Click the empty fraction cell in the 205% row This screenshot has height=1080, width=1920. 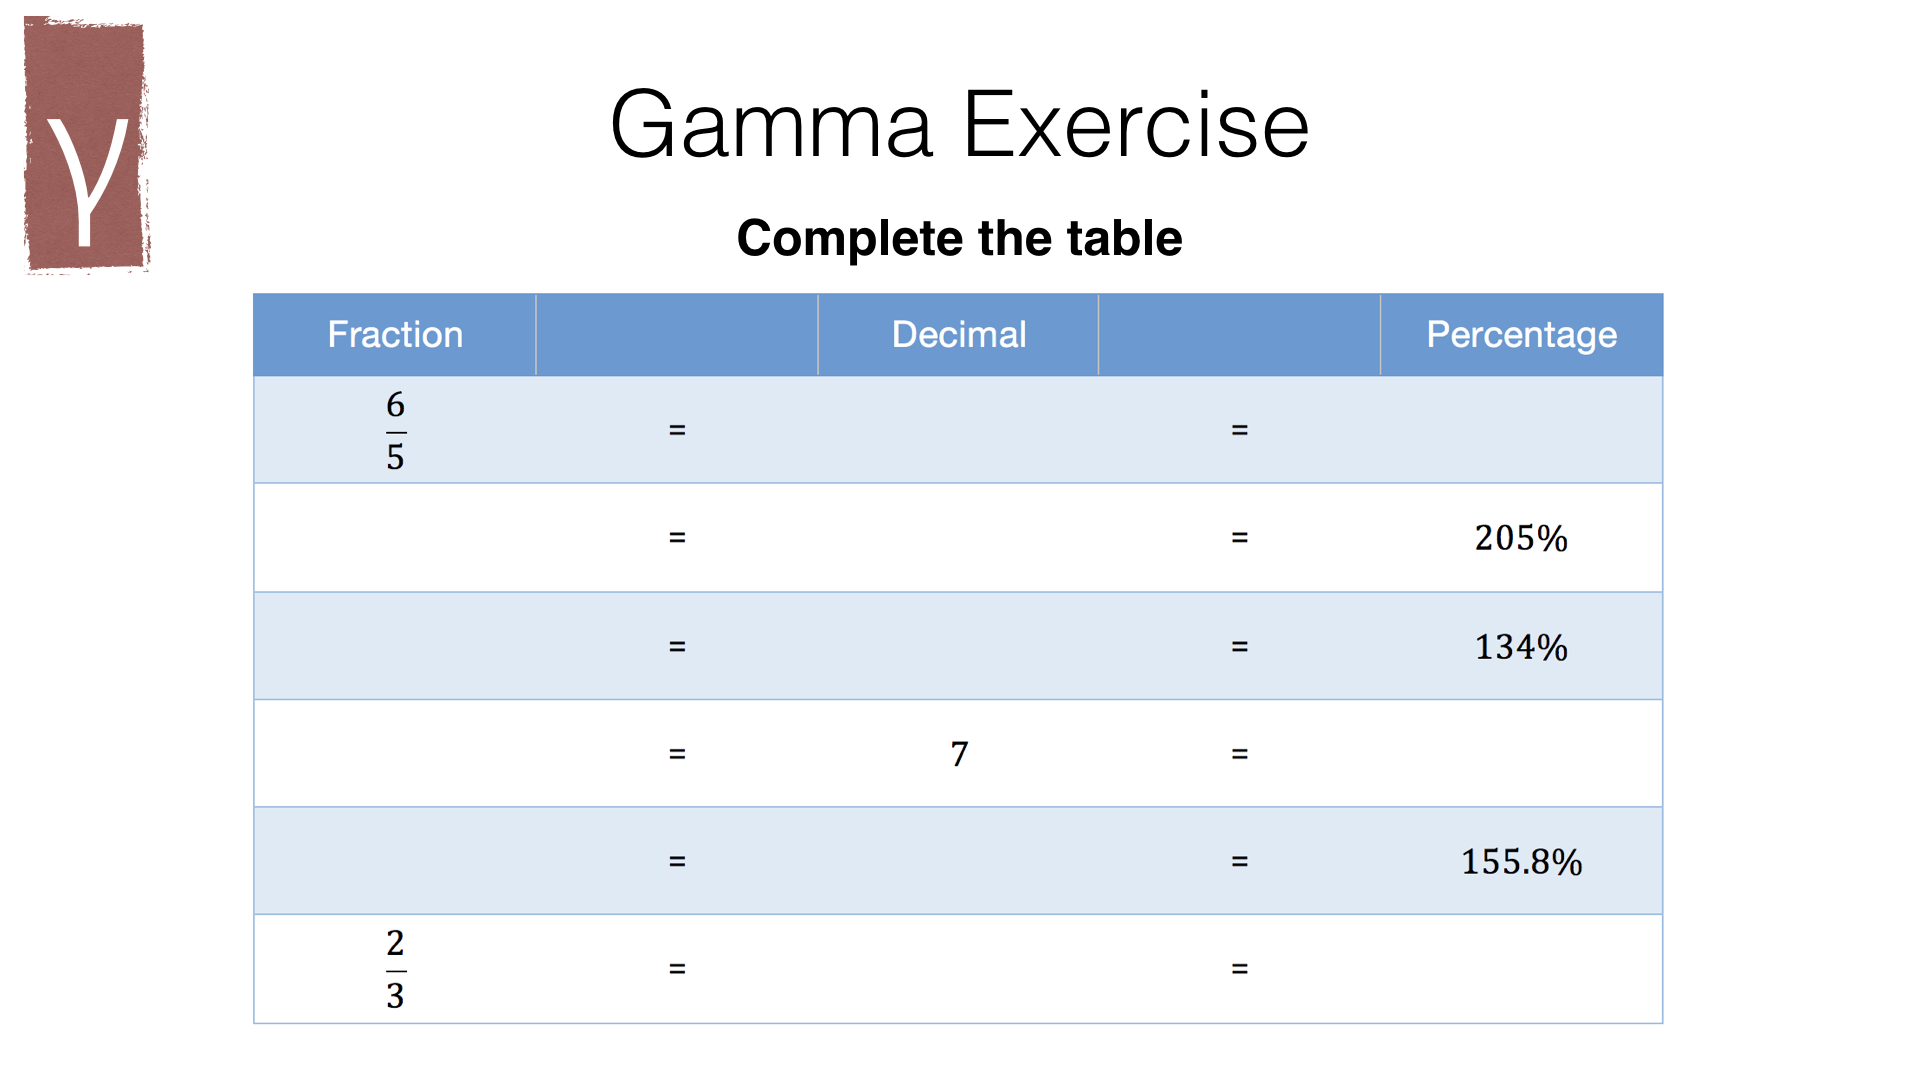pos(395,538)
